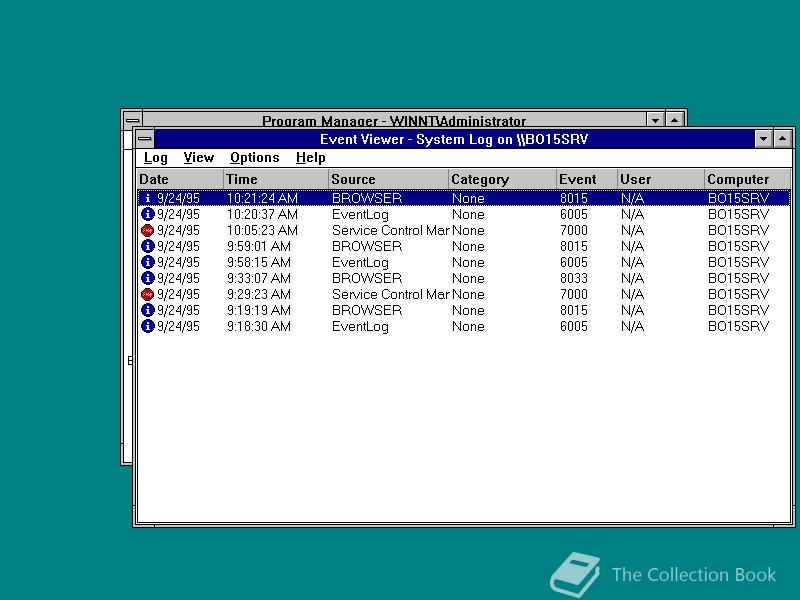
Task: Click info icon of 9:58:15 AM event
Action: (147, 262)
